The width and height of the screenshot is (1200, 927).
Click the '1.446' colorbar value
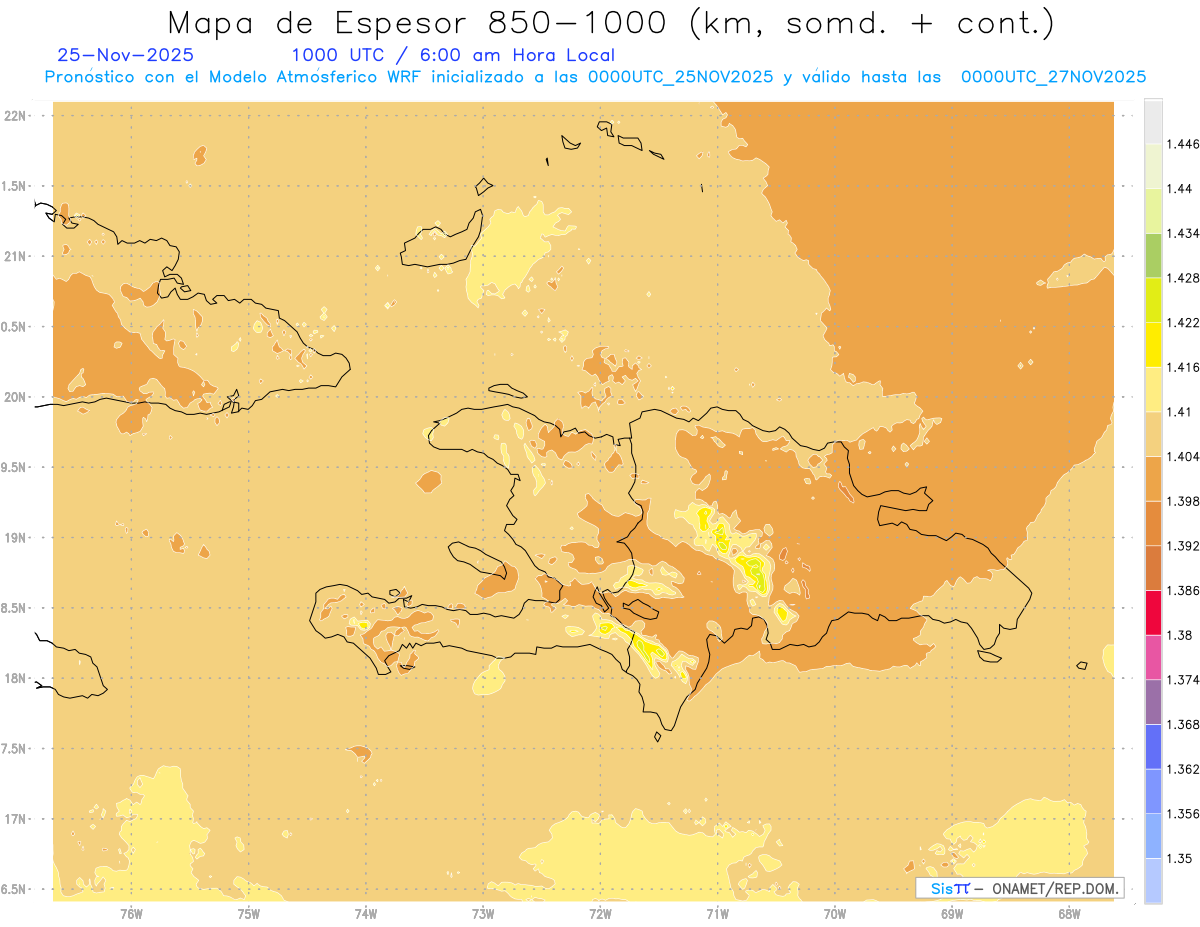tap(1183, 144)
